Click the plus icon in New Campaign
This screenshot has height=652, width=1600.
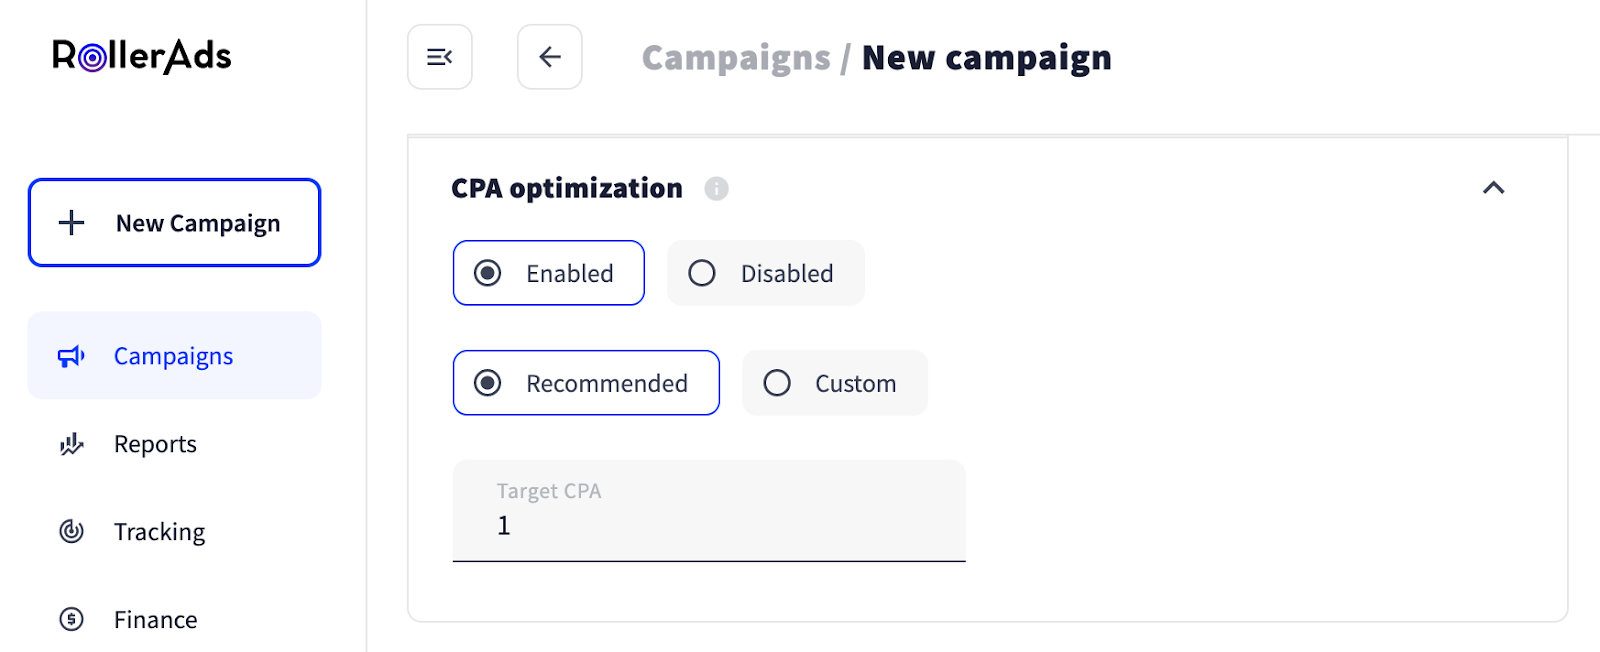point(71,223)
